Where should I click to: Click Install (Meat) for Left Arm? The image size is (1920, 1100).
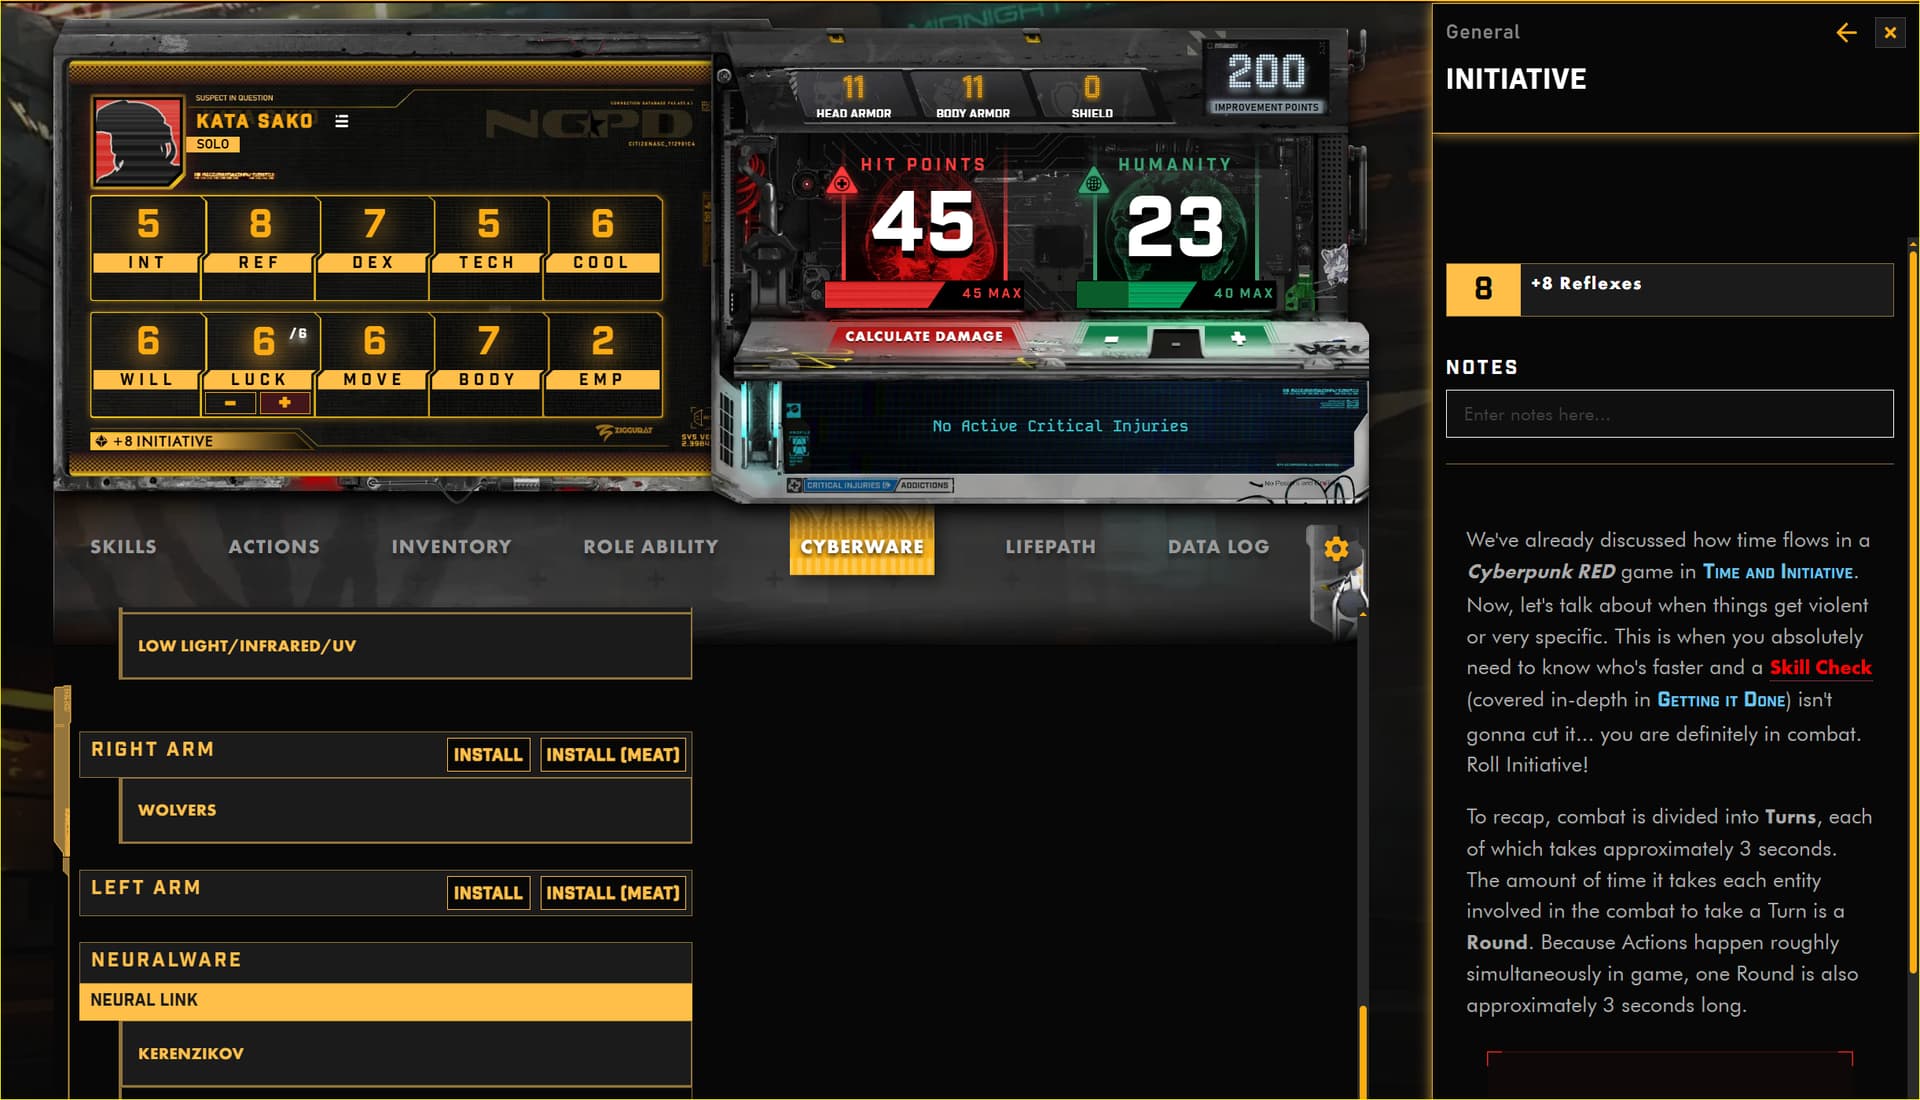[613, 893]
